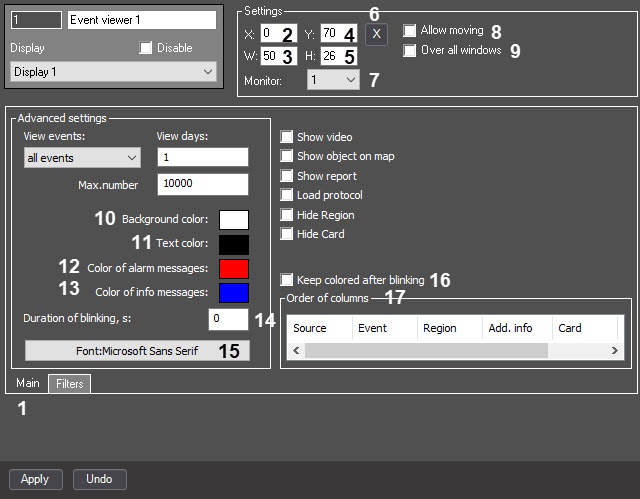Enable the Allow moving checkbox
The width and height of the screenshot is (640, 499).
[x=410, y=31]
